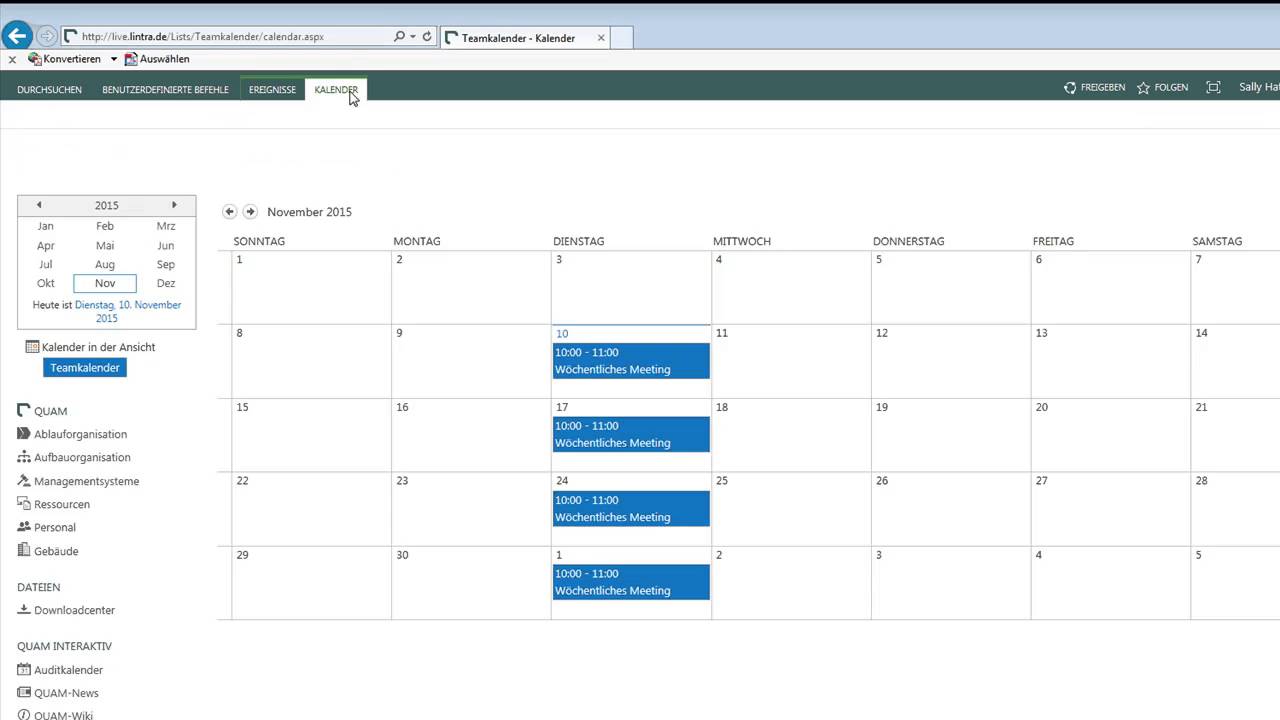Click the Ablauforganisation icon
Screen dimensions: 1280x720
coord(24,434)
